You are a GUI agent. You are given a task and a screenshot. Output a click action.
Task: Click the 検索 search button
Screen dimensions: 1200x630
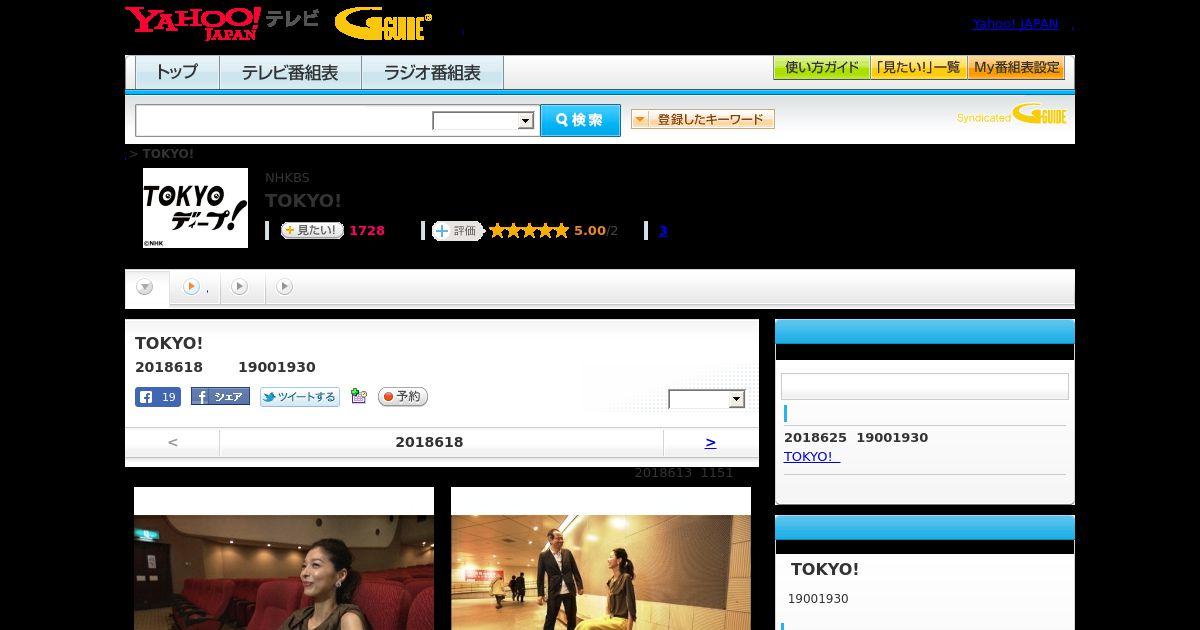coord(580,120)
